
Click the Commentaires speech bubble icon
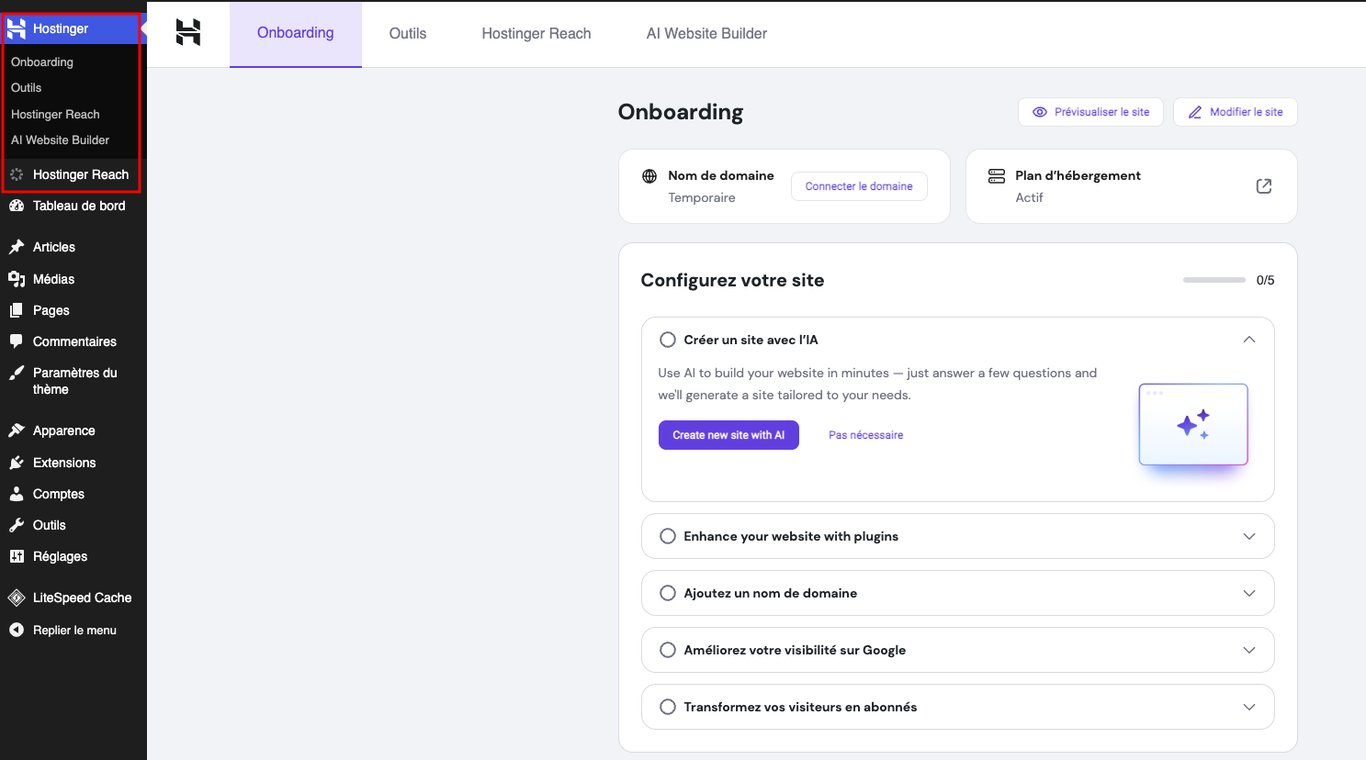point(16,342)
